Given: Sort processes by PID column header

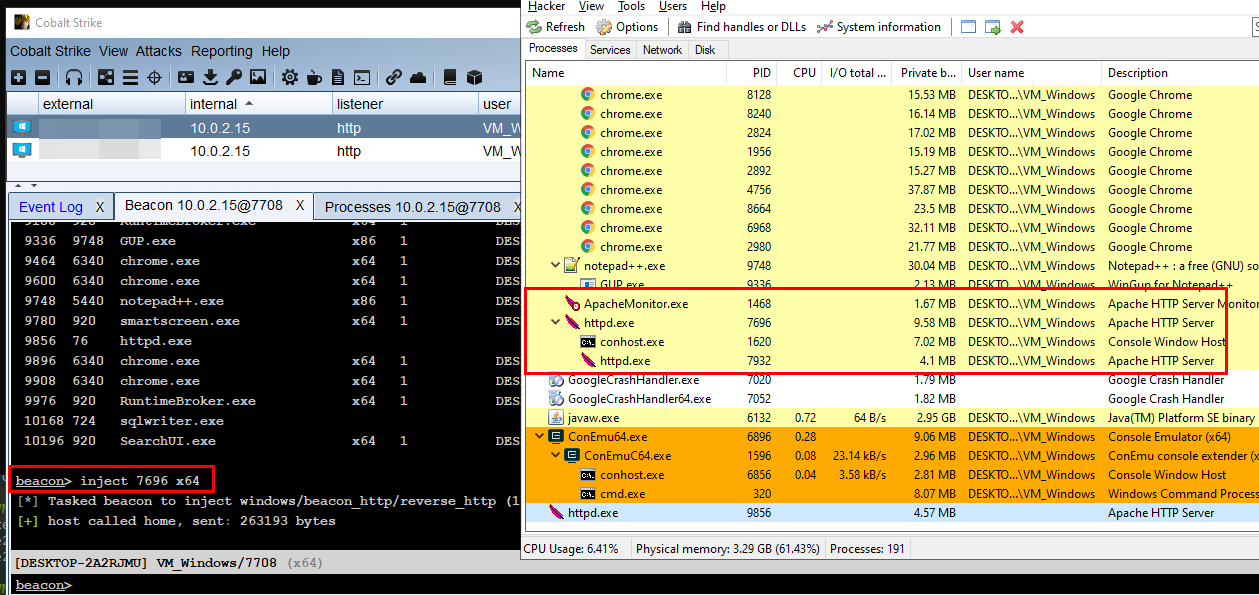Looking at the screenshot, I should 762,73.
